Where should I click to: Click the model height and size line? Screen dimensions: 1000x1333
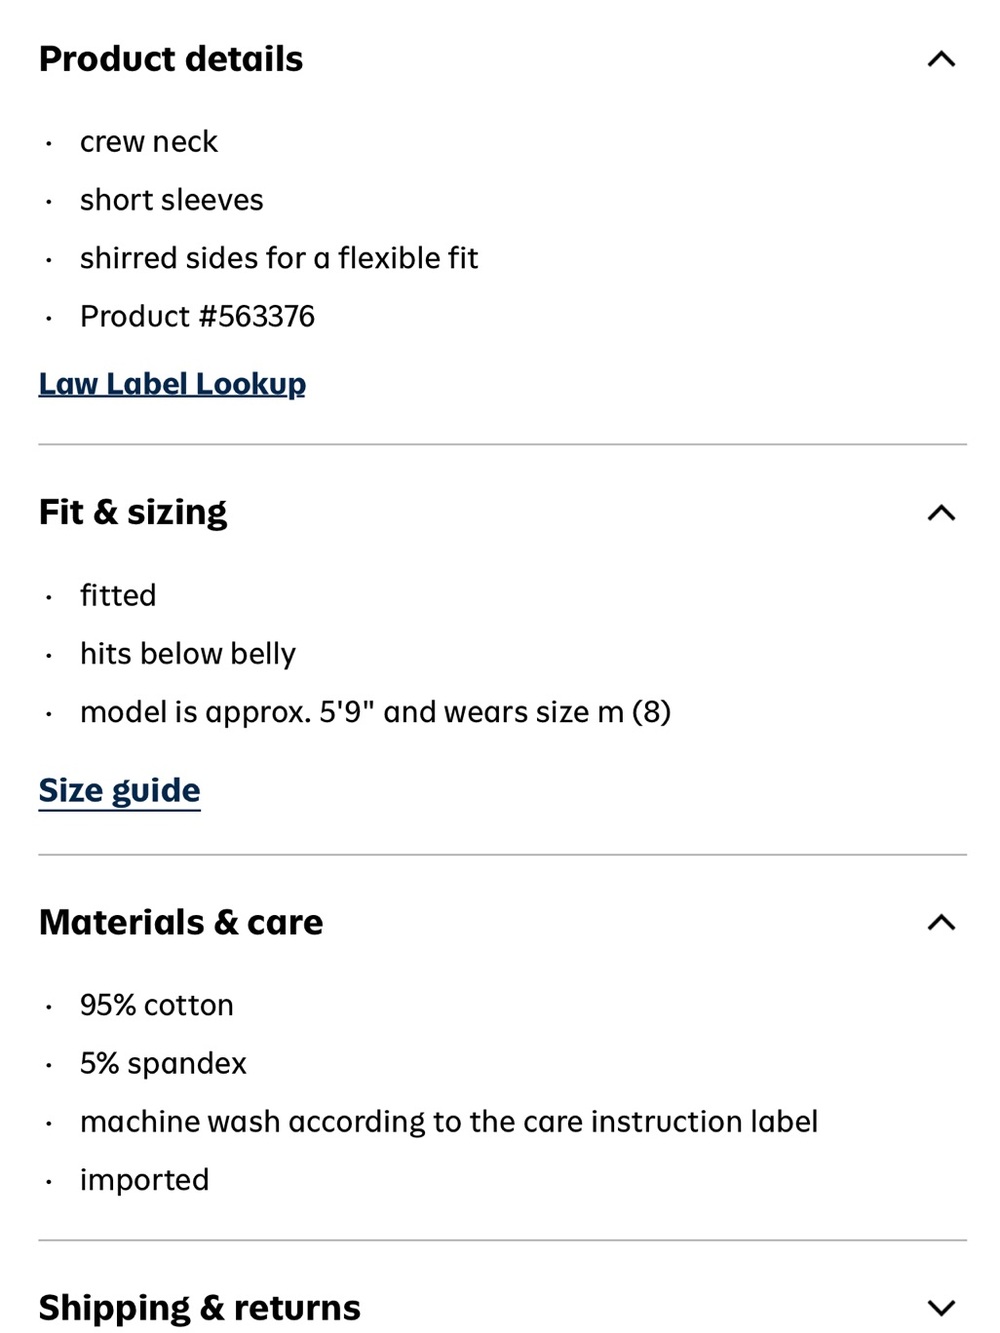[x=375, y=712]
